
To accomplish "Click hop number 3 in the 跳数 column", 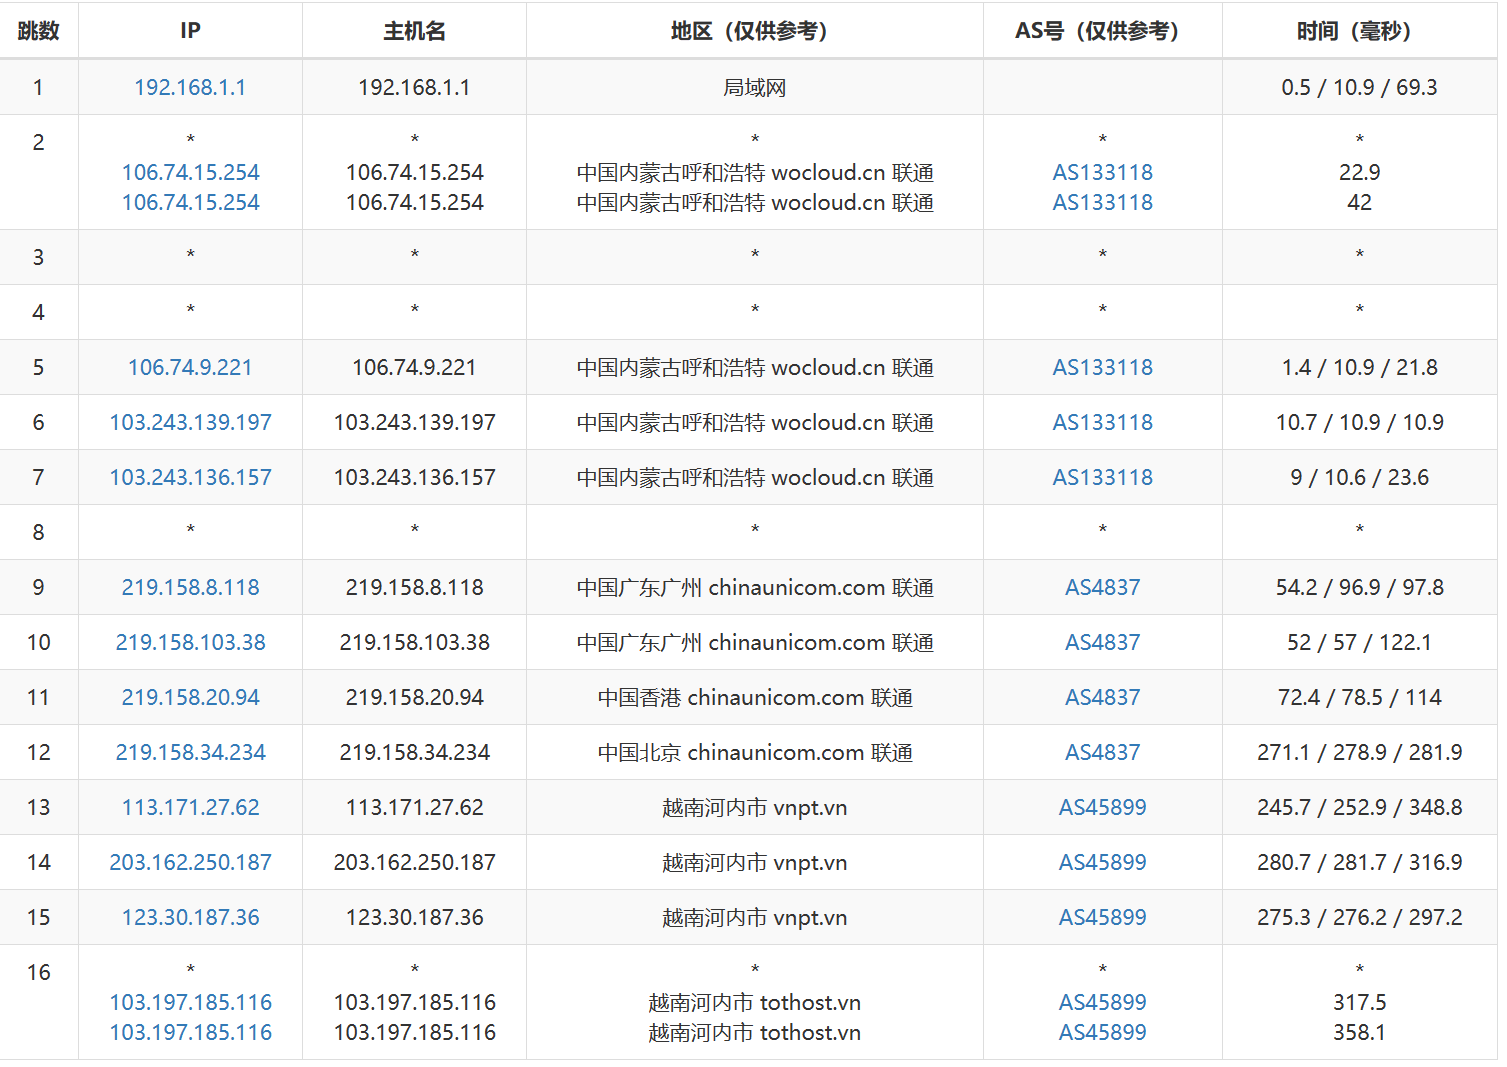I will [38, 258].
